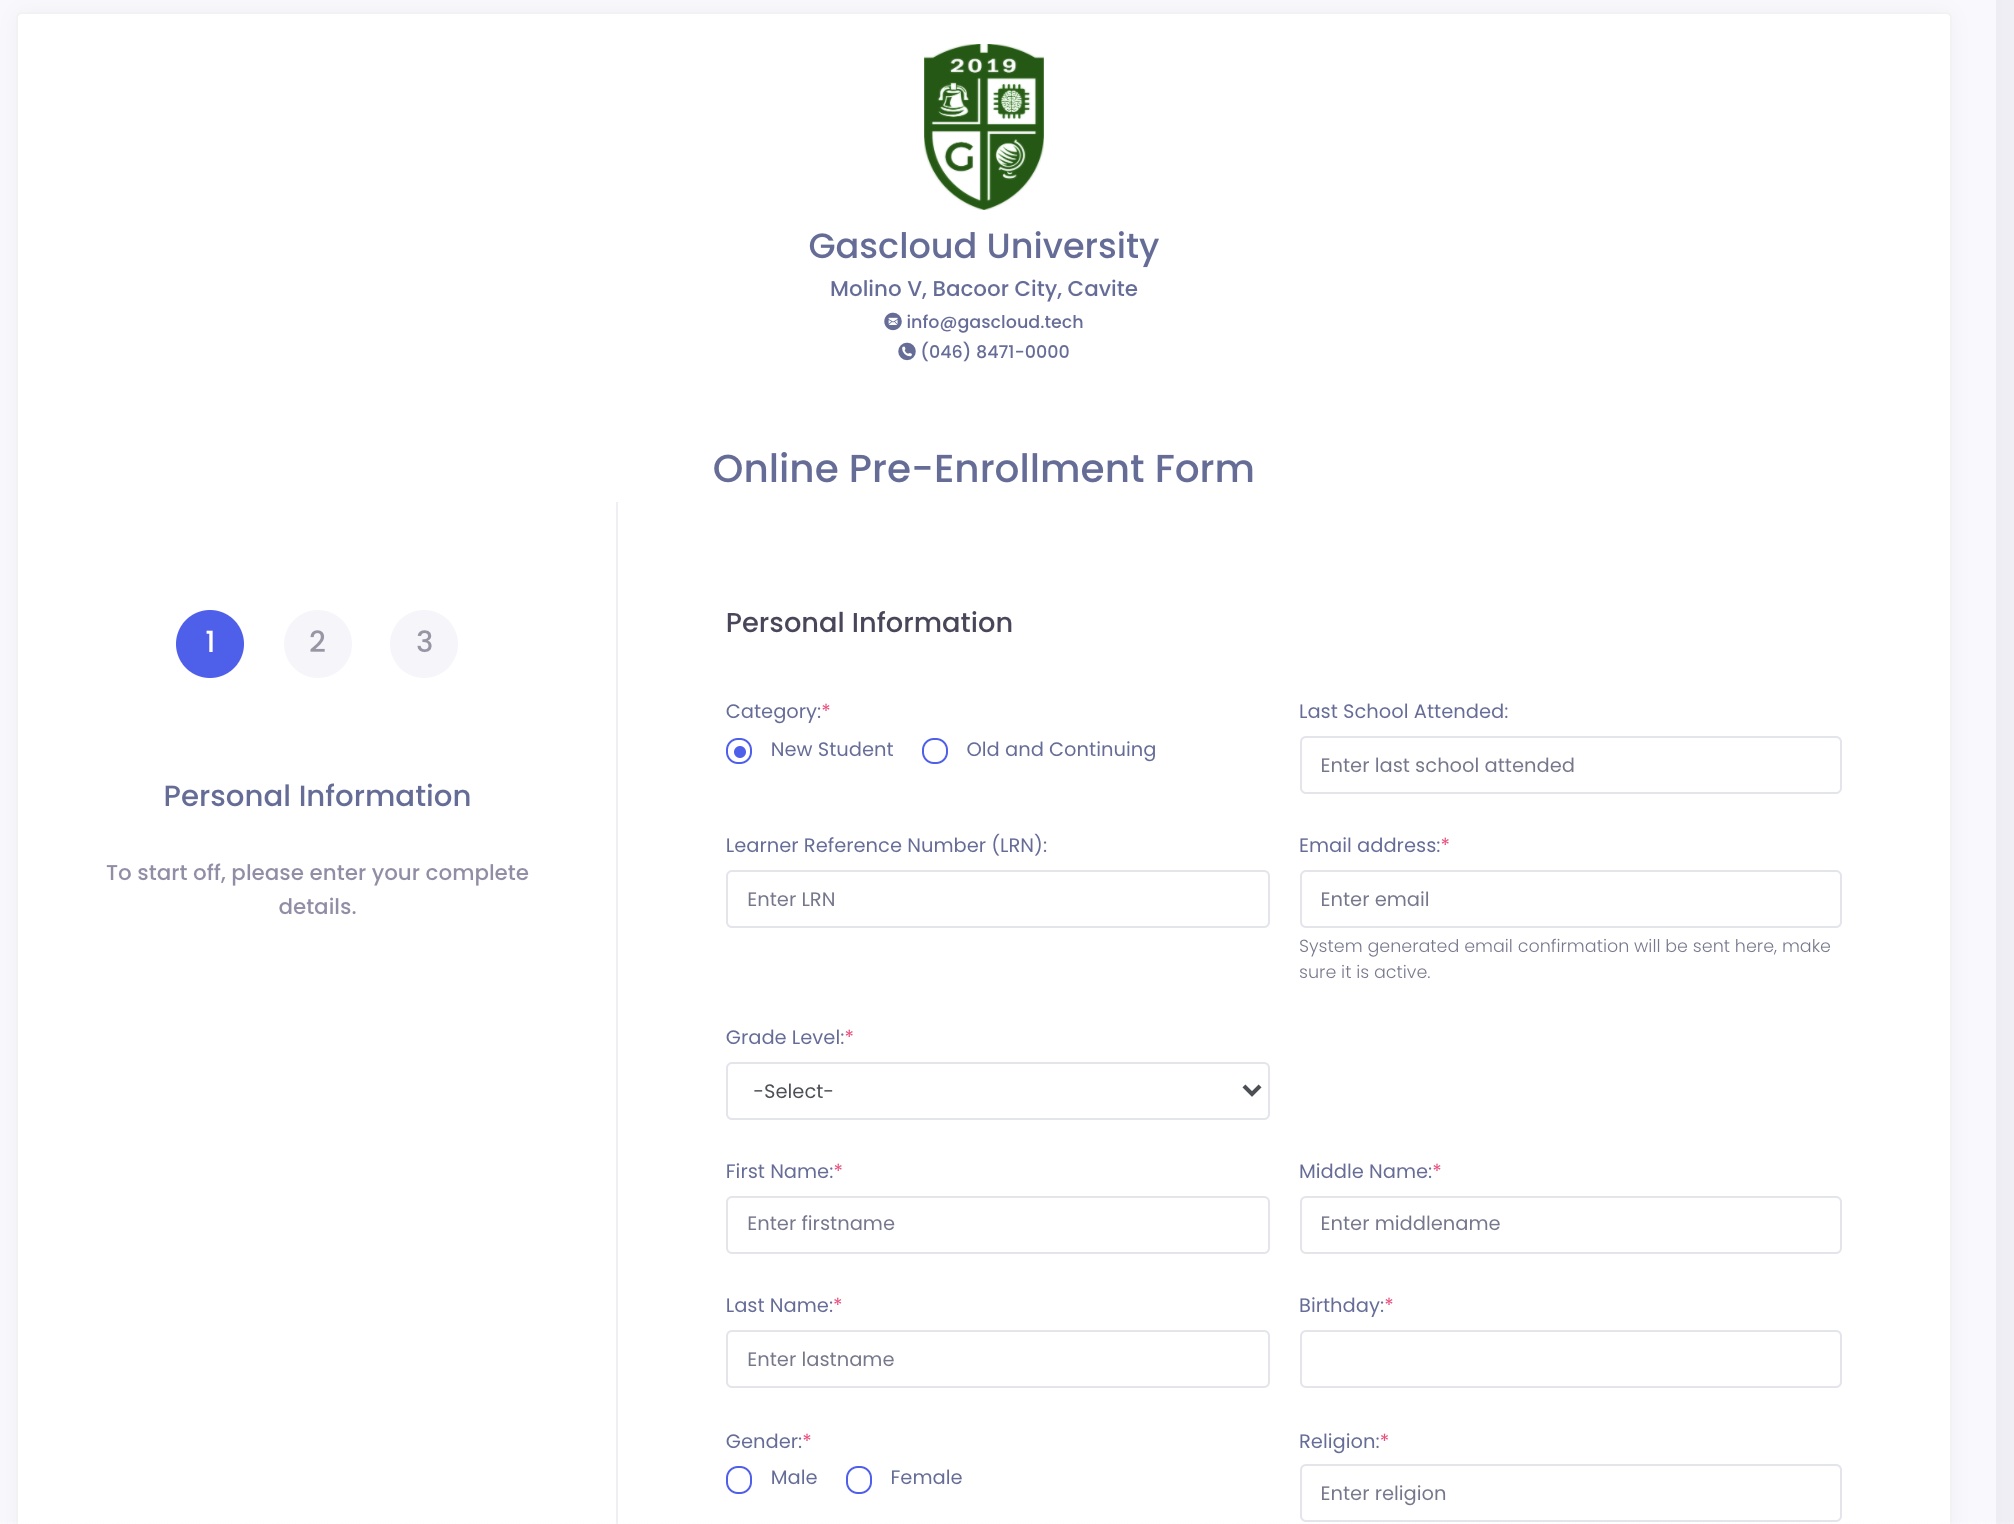
Task: Click the Last School Attended field
Action: coord(1570,765)
